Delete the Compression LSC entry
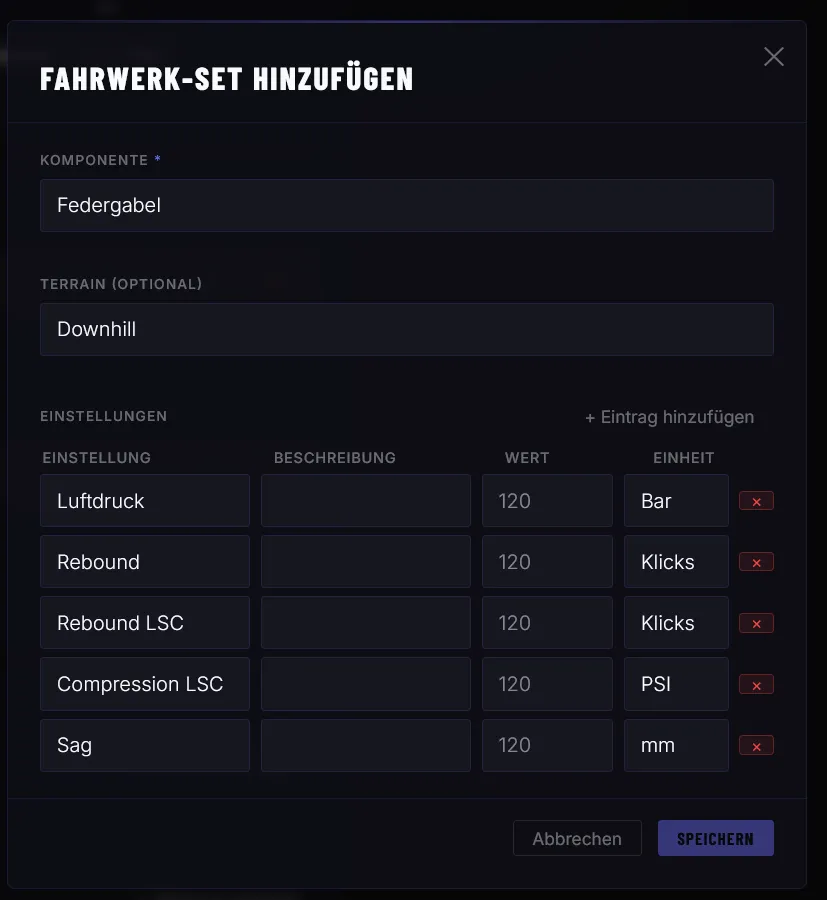This screenshot has height=900, width=827. click(x=756, y=683)
